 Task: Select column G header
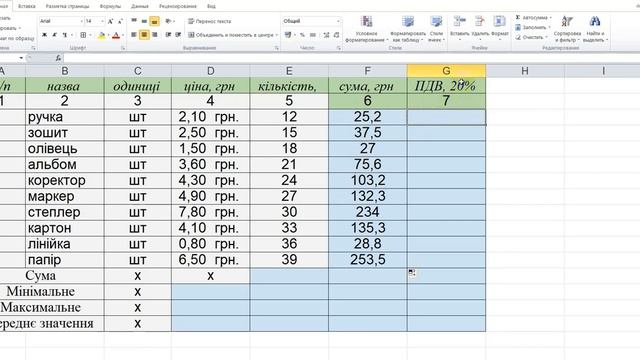point(446,71)
